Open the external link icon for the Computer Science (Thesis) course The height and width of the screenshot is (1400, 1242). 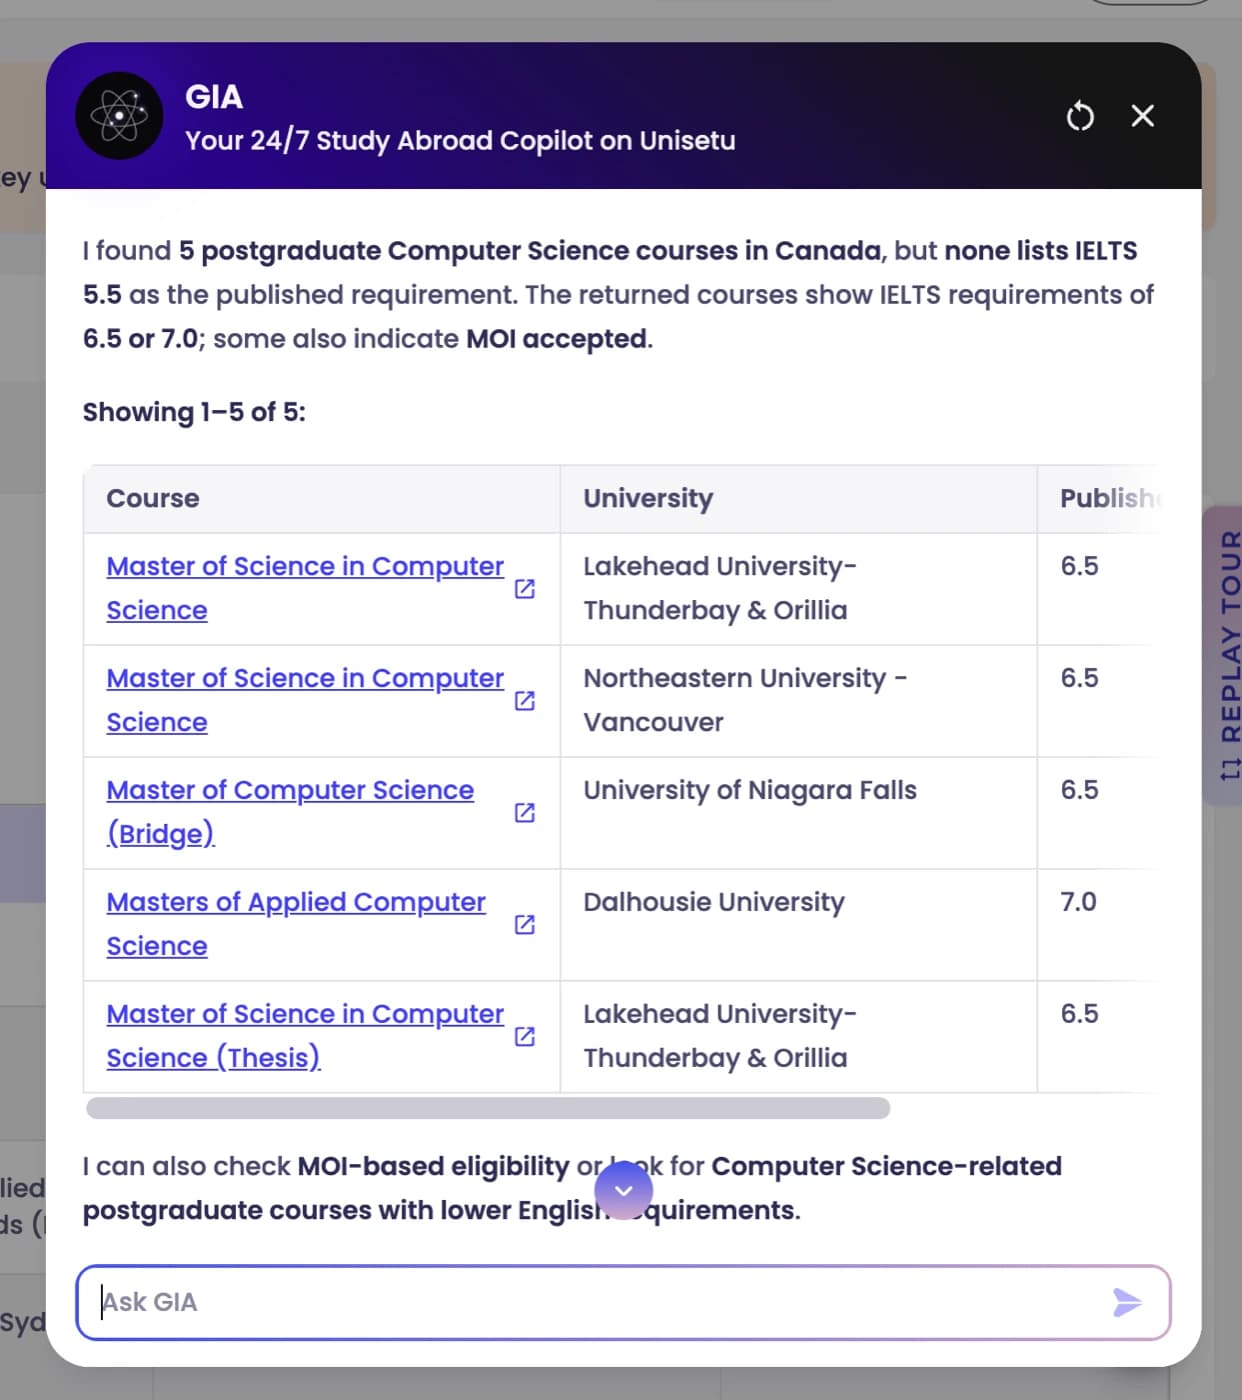point(525,1037)
